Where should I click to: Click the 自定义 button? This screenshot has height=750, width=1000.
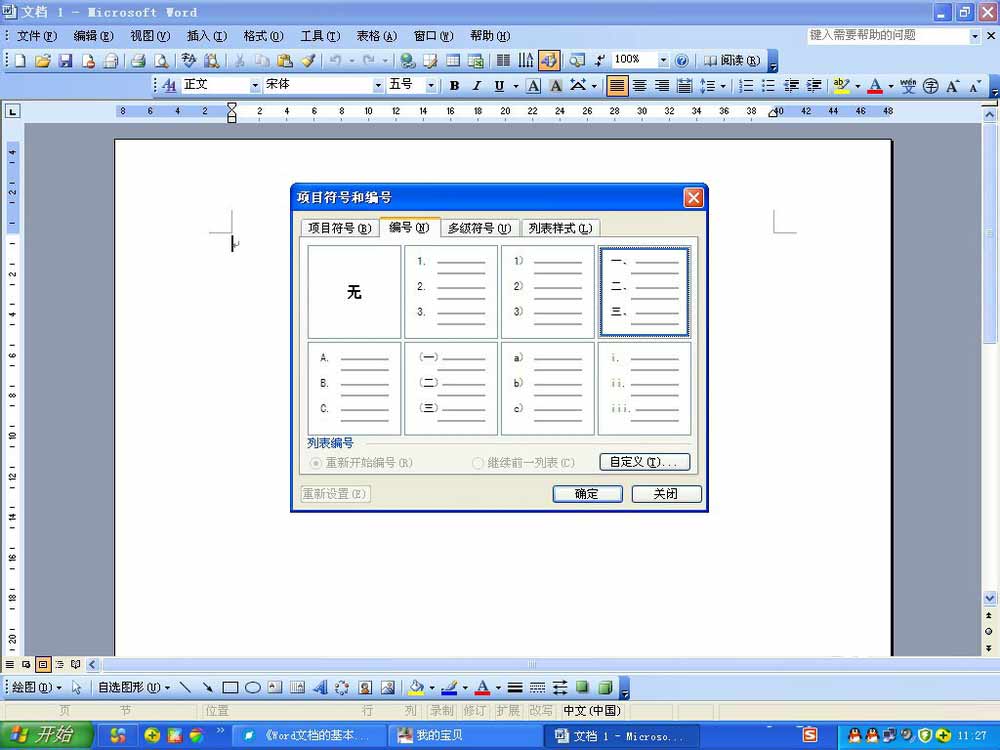coord(645,462)
